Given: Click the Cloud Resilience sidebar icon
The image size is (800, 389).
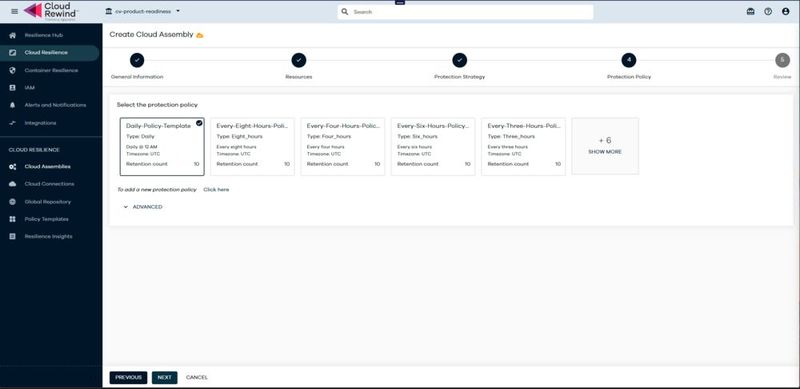Looking at the screenshot, I should pos(13,53).
